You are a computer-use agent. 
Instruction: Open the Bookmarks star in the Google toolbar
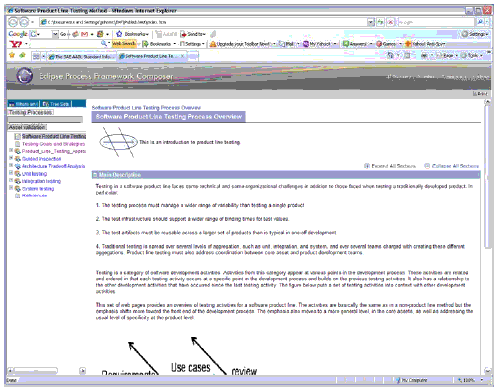(x=119, y=34)
